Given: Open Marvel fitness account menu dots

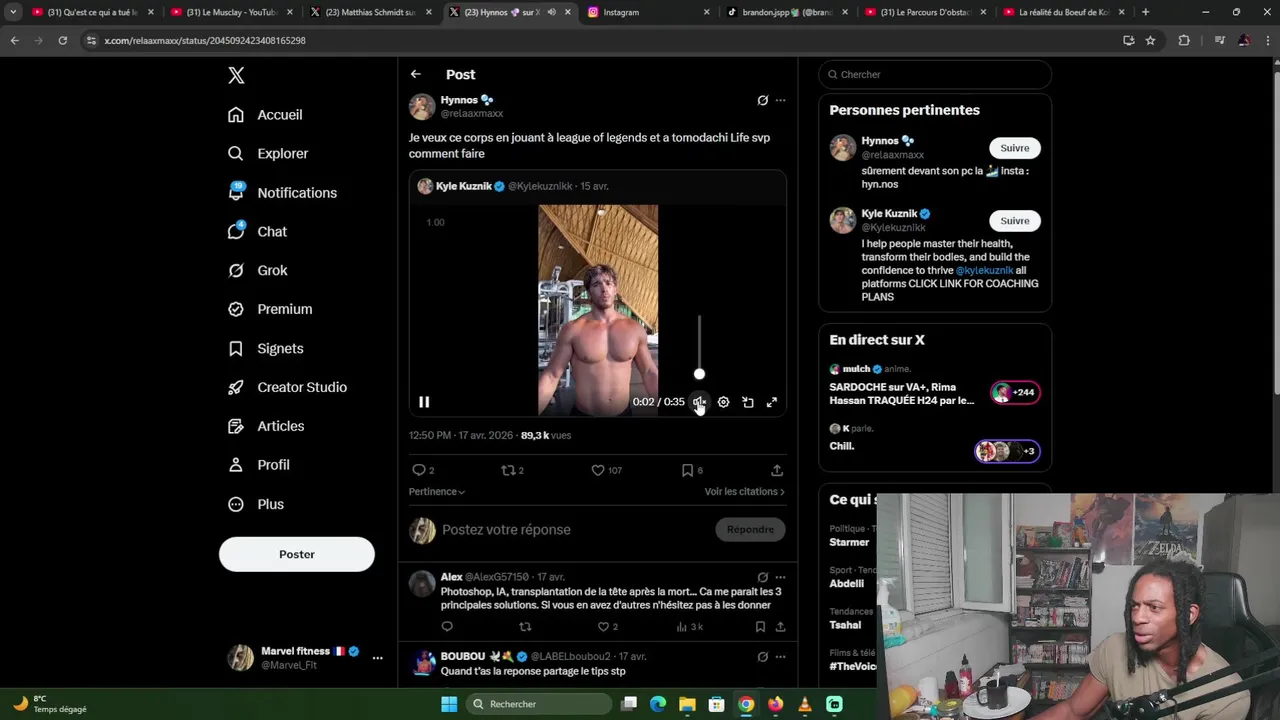Looking at the screenshot, I should point(377,658).
